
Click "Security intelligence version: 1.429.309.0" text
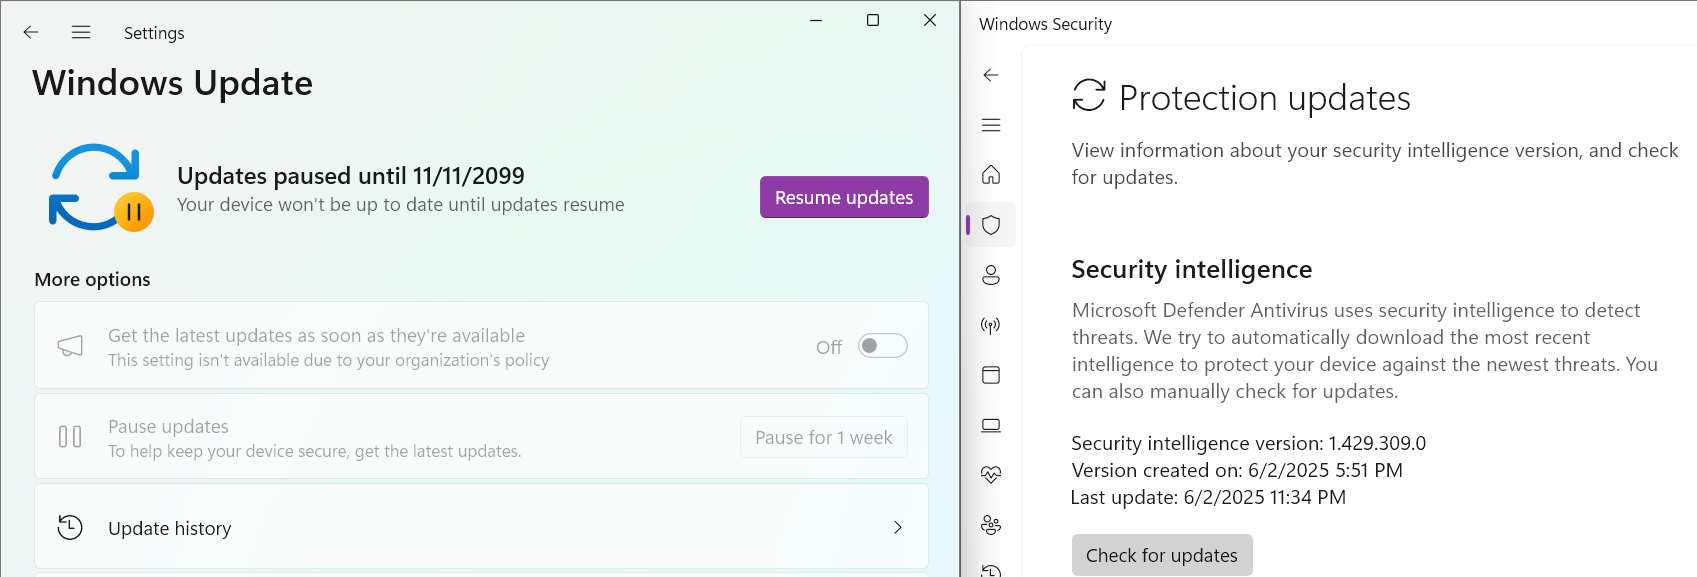coord(1249,443)
